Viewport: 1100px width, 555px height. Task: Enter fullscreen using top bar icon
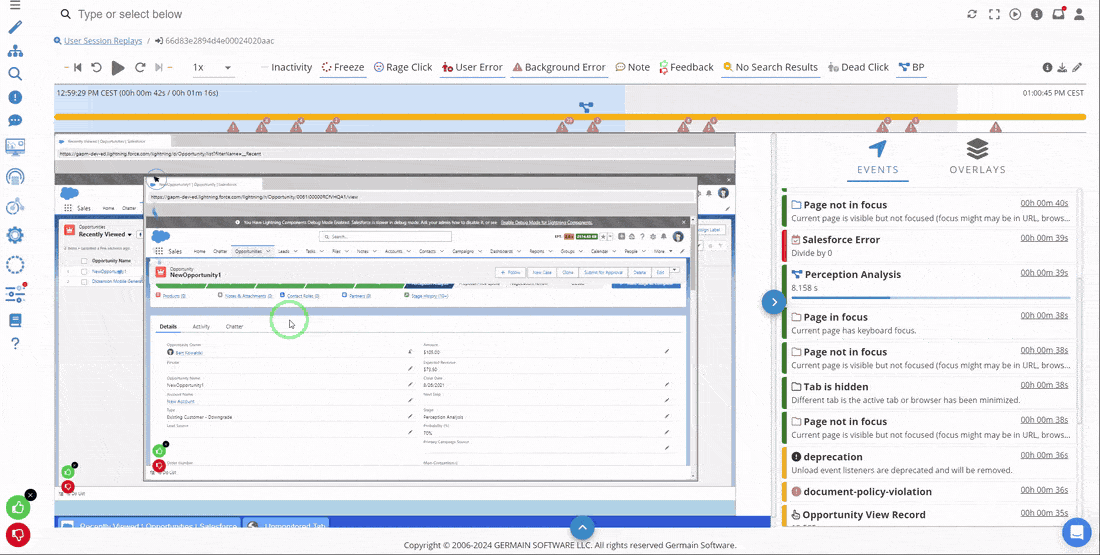click(993, 14)
